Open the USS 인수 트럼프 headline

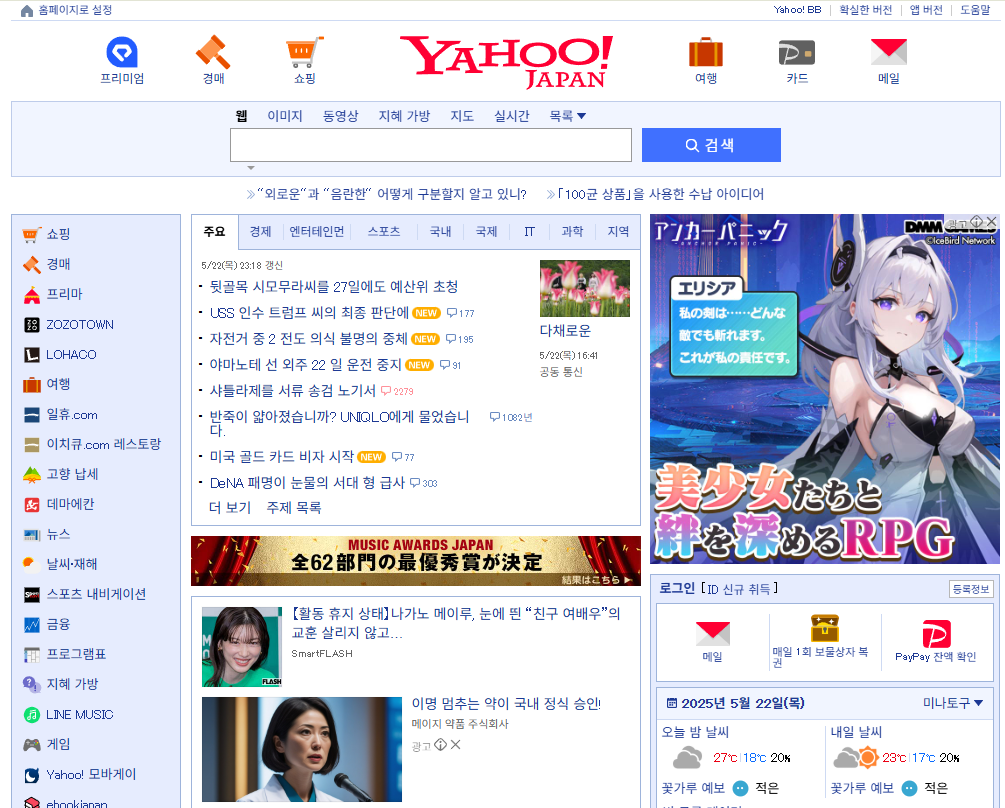309,313
